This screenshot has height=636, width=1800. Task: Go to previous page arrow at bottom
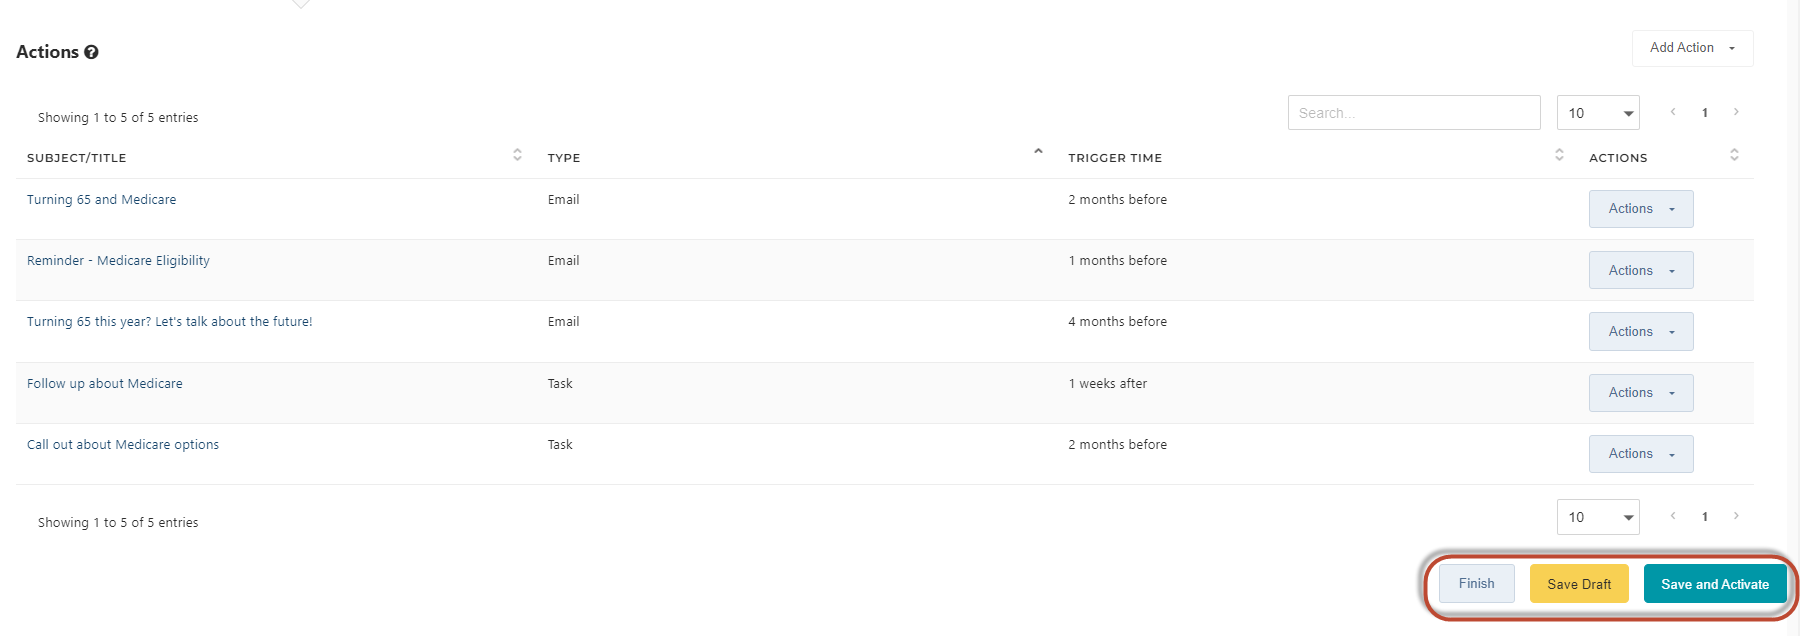tap(1673, 516)
